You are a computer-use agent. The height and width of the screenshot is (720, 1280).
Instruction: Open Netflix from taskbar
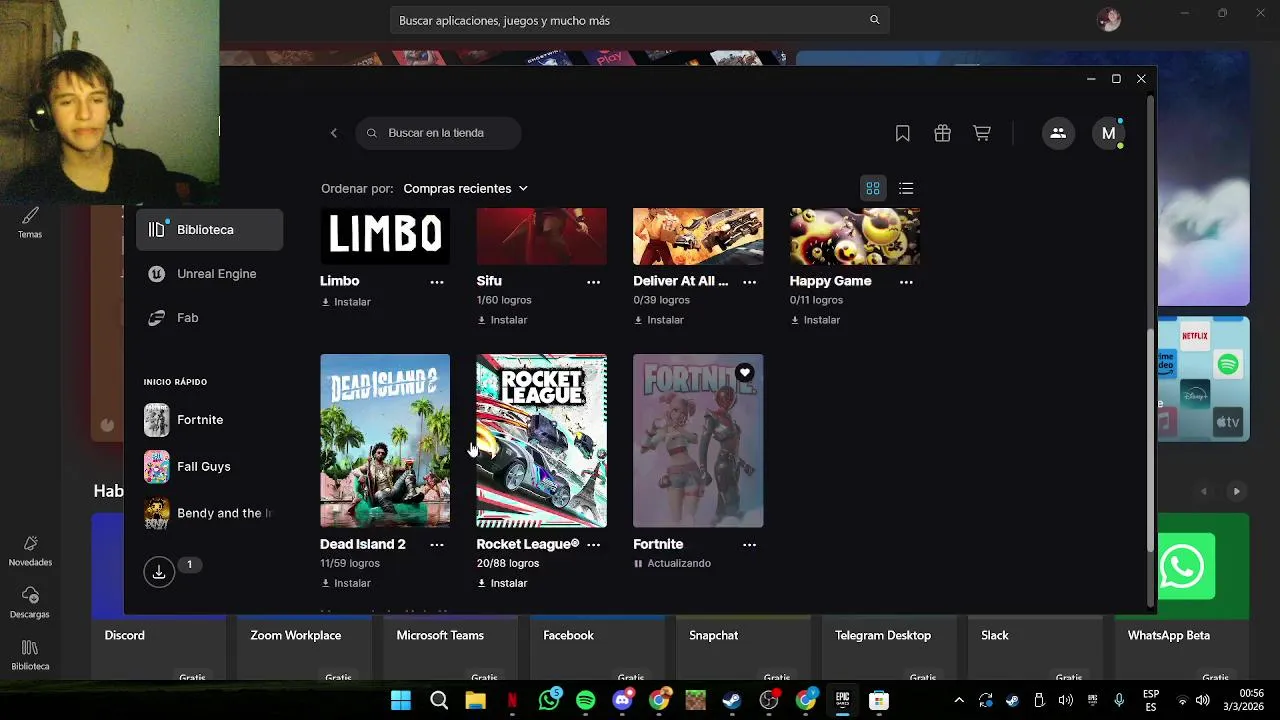(x=512, y=700)
